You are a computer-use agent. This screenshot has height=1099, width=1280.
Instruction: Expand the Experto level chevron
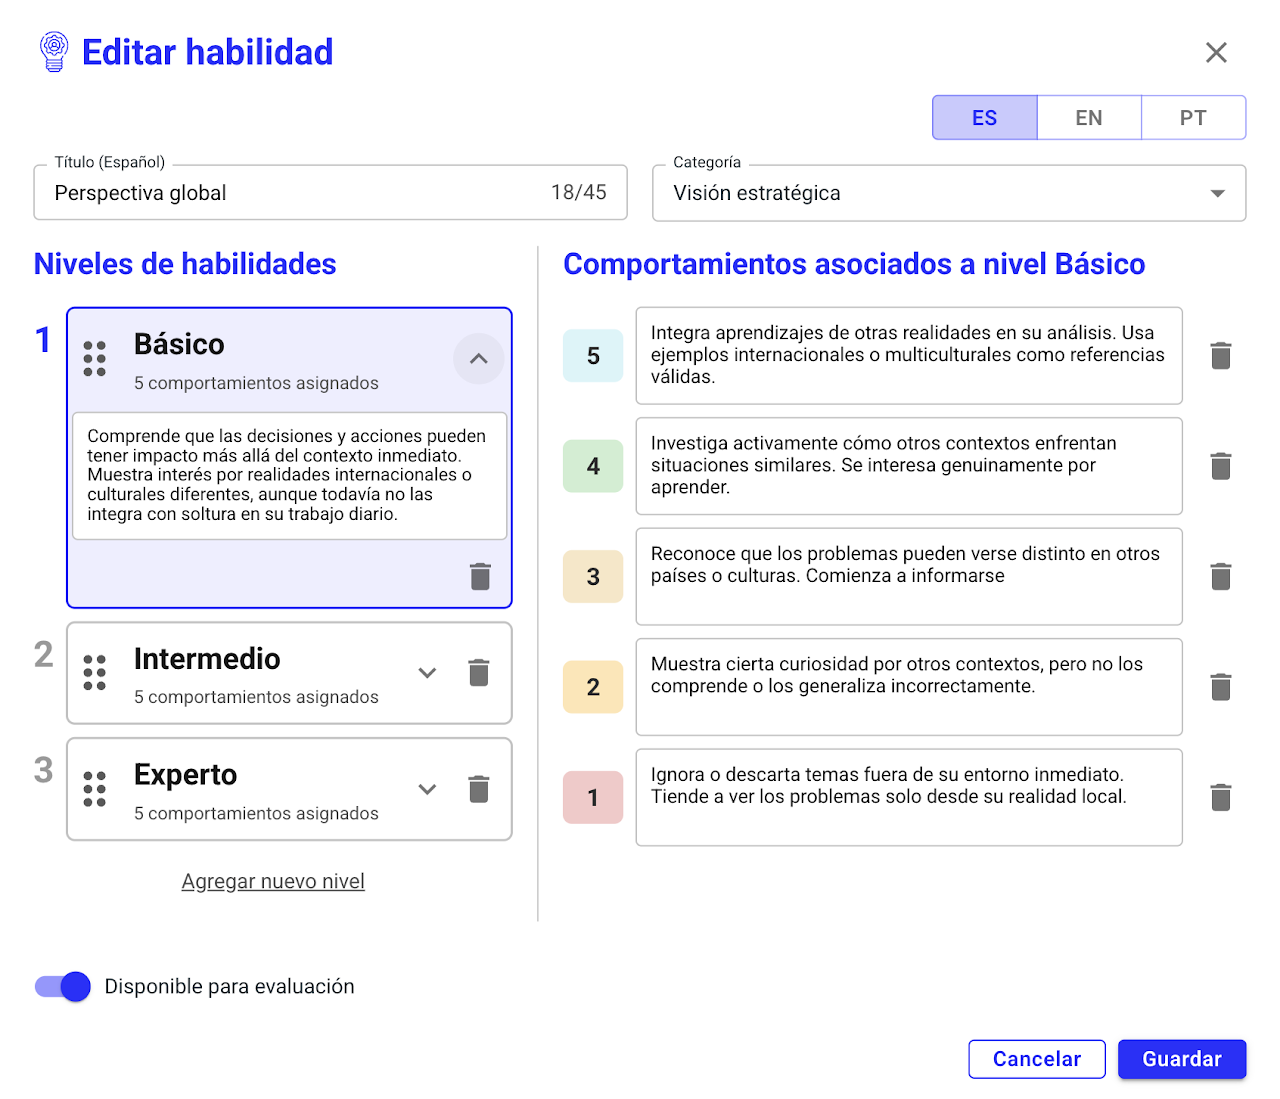427,789
